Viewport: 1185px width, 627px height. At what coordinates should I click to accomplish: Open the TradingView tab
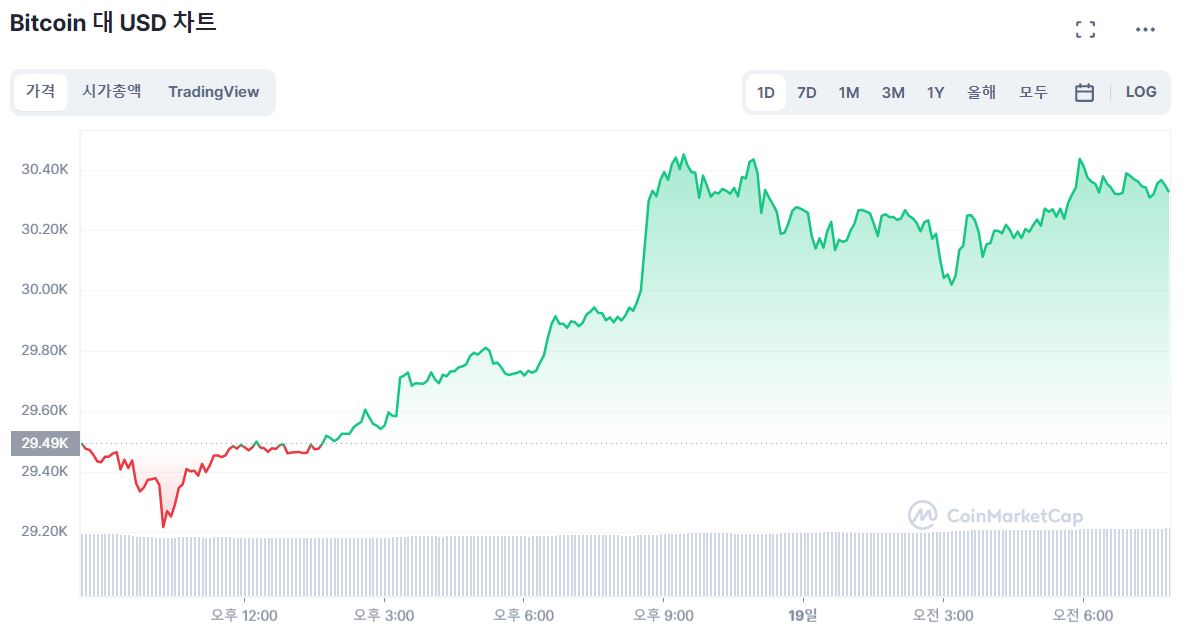pos(213,91)
